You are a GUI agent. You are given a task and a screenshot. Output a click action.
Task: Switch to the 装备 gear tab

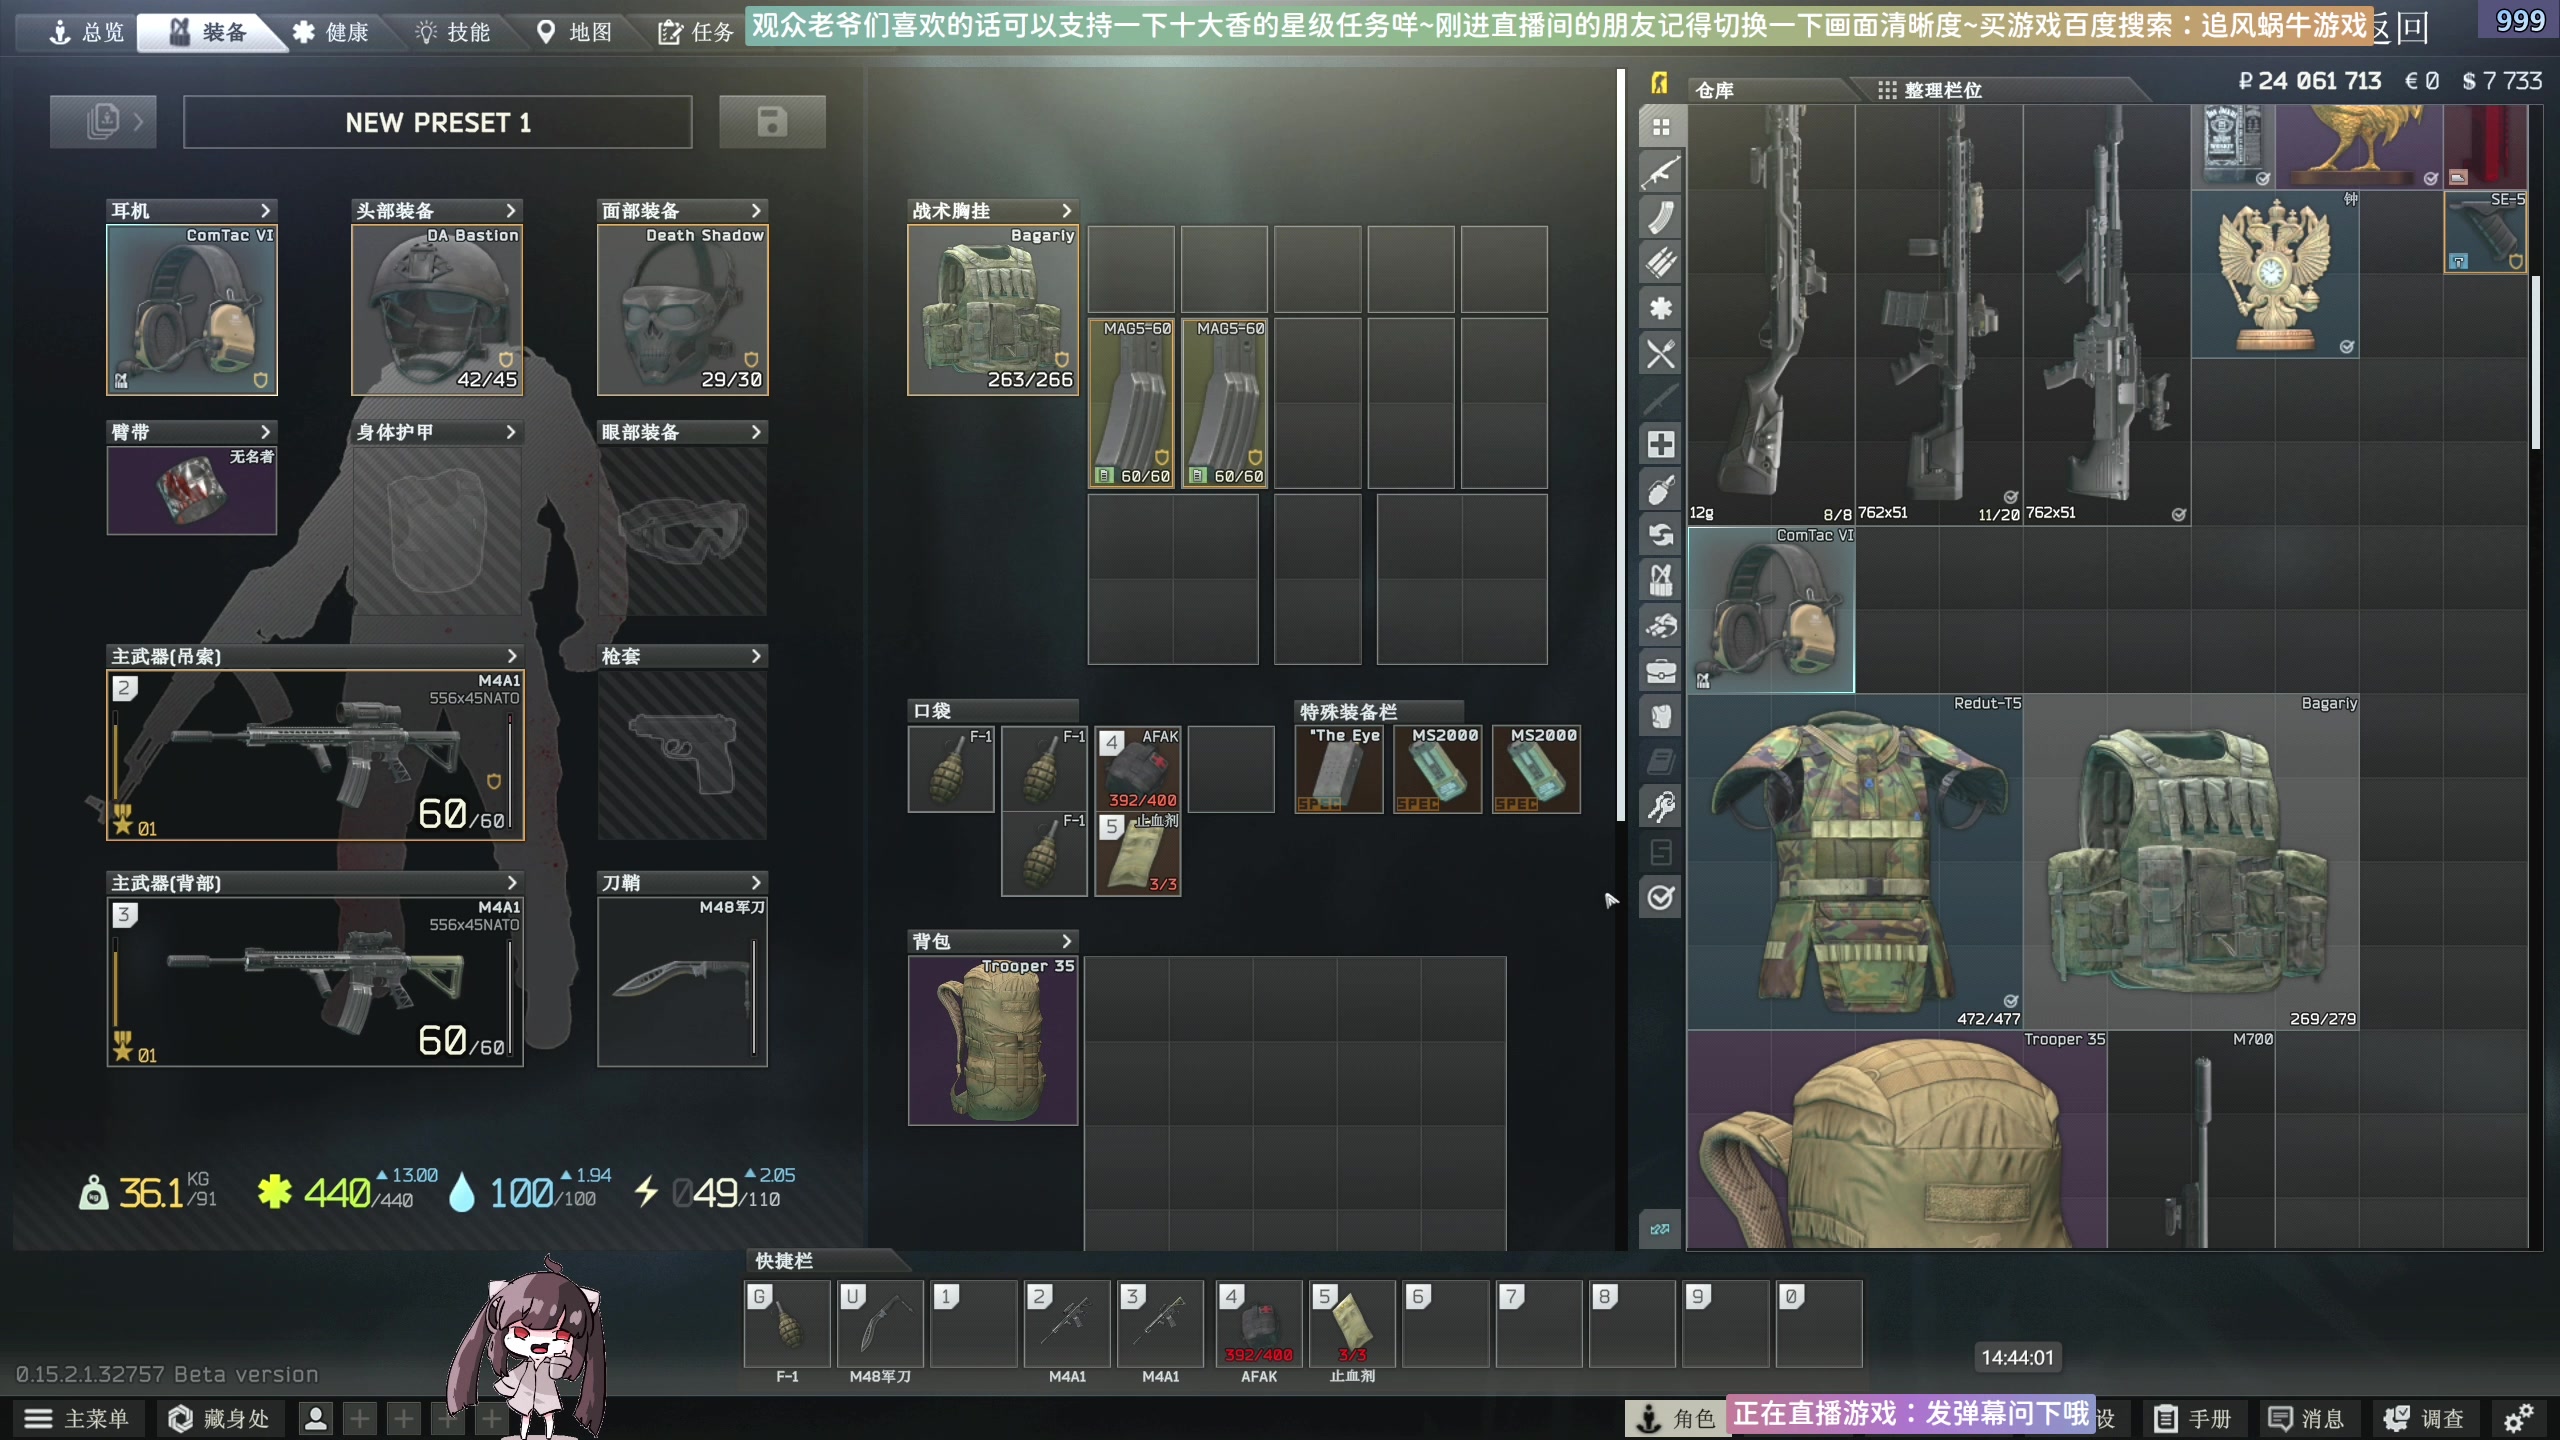[x=208, y=32]
